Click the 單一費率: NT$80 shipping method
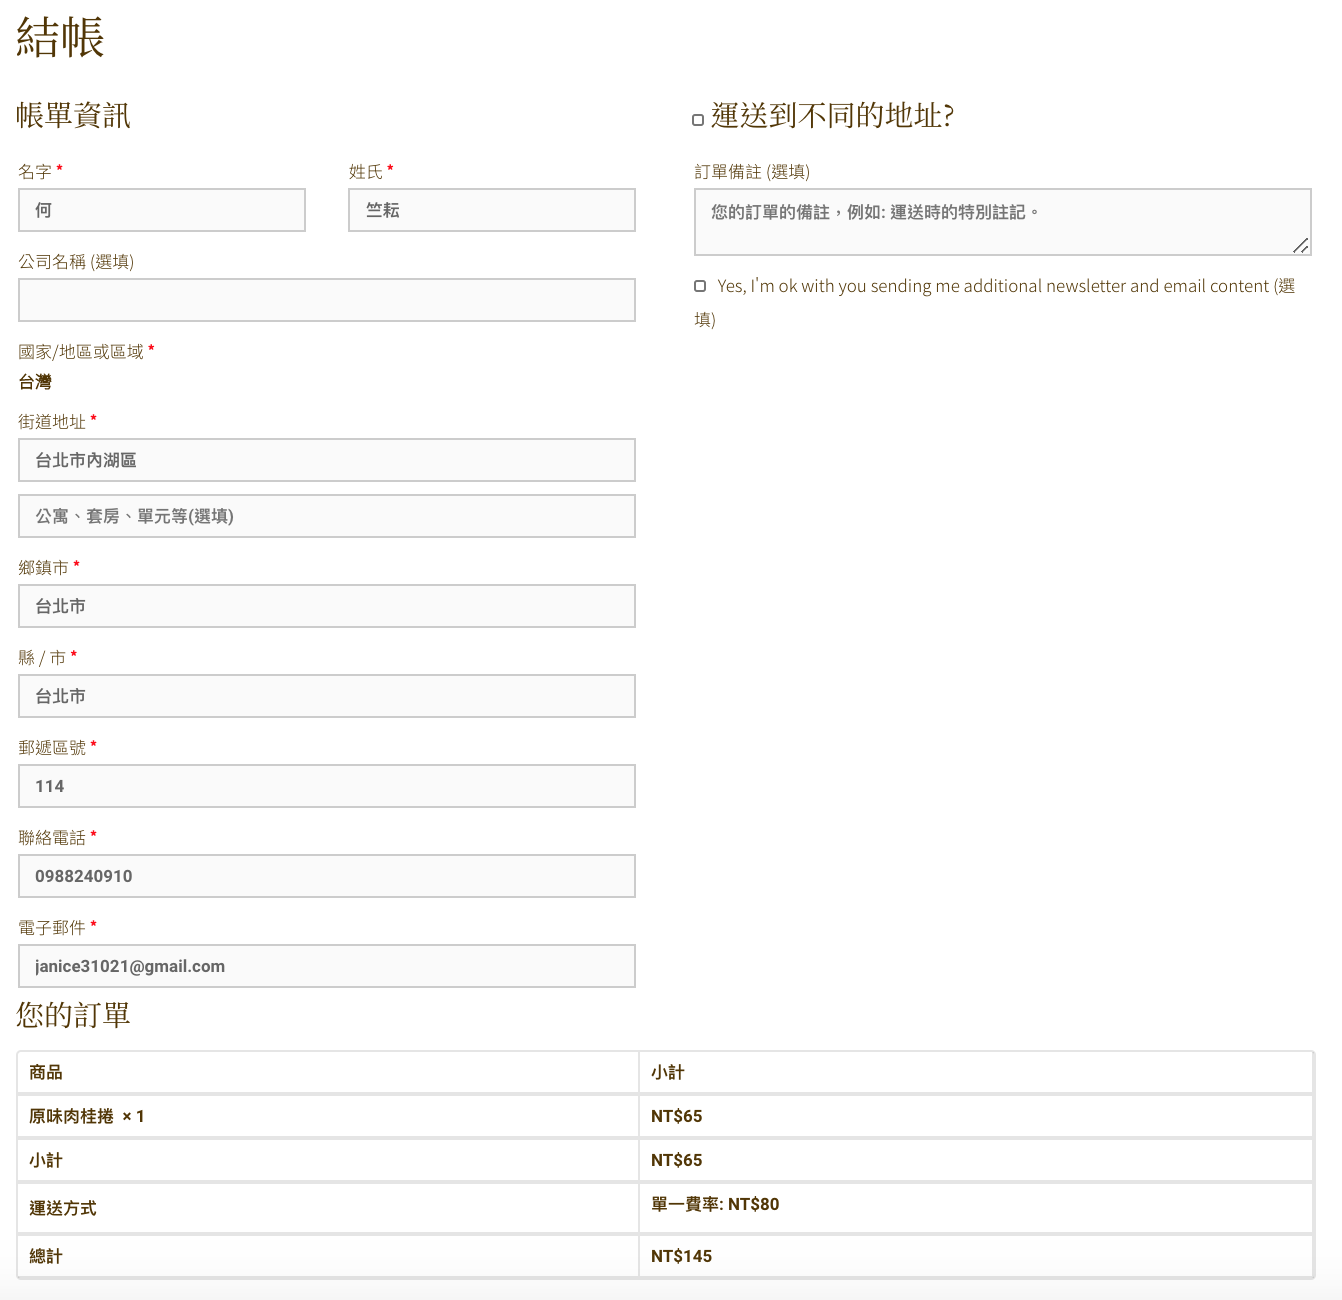The image size is (1342, 1300). point(715,1204)
